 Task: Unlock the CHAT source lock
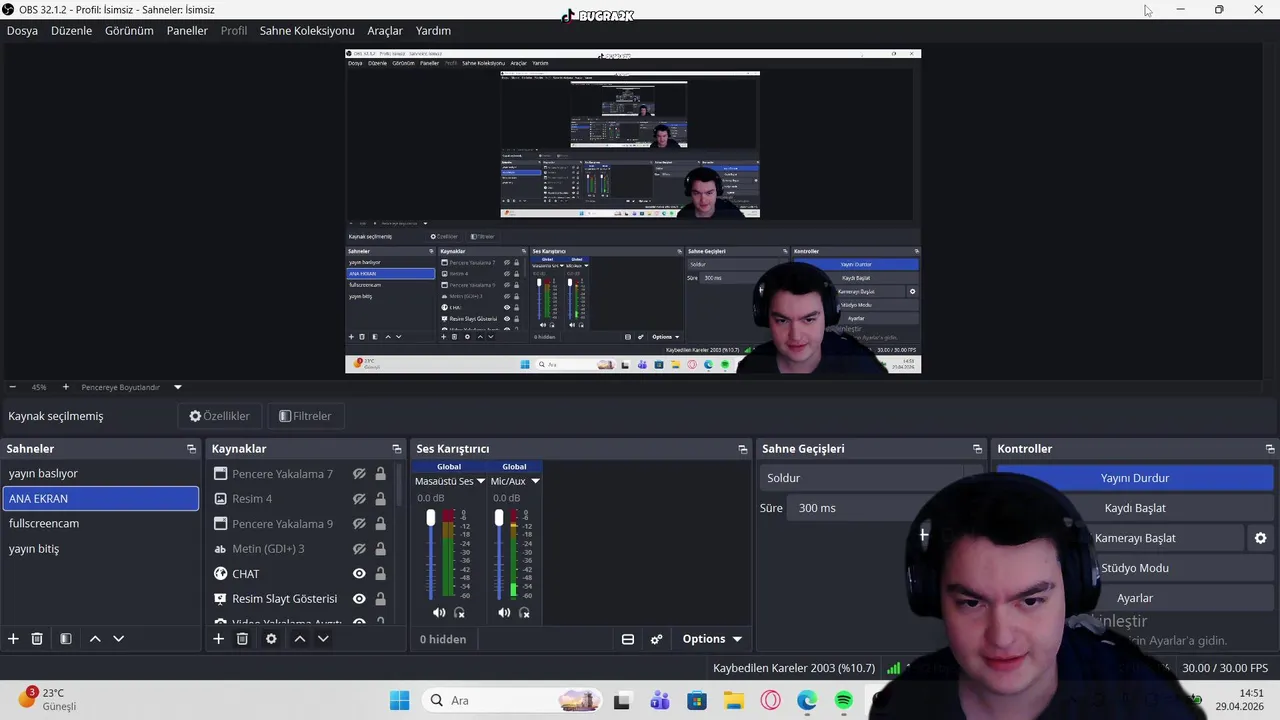380,574
